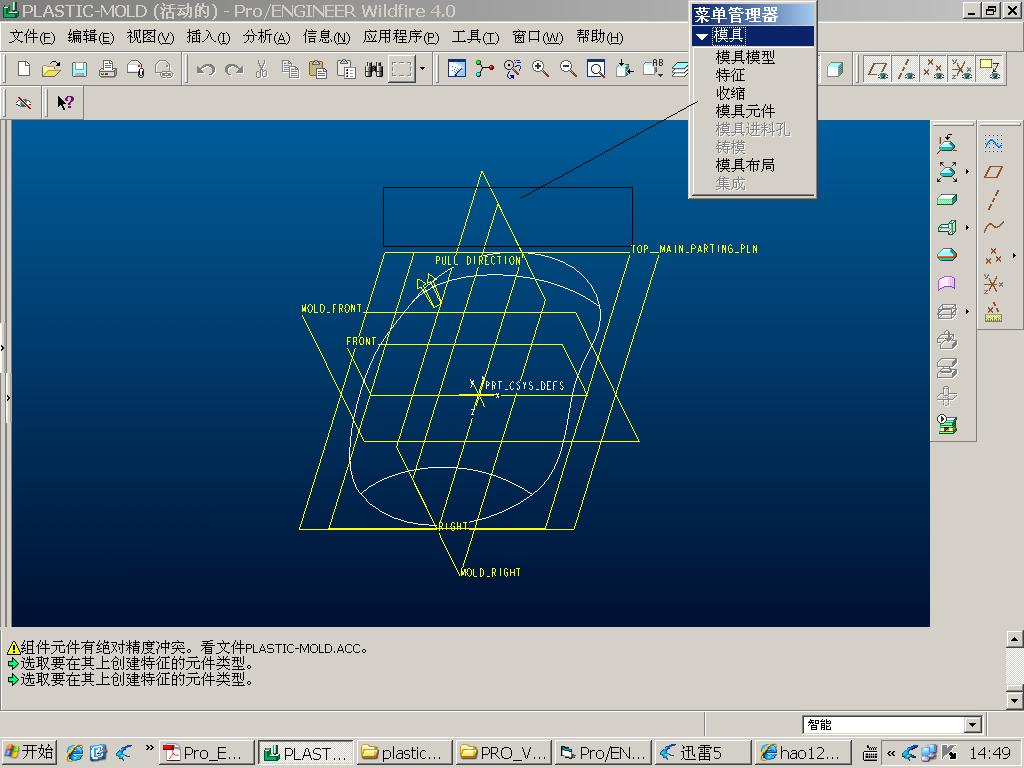The width and height of the screenshot is (1024, 768).
Task: Open the 智能 selection filter dropdown
Action: 972,724
